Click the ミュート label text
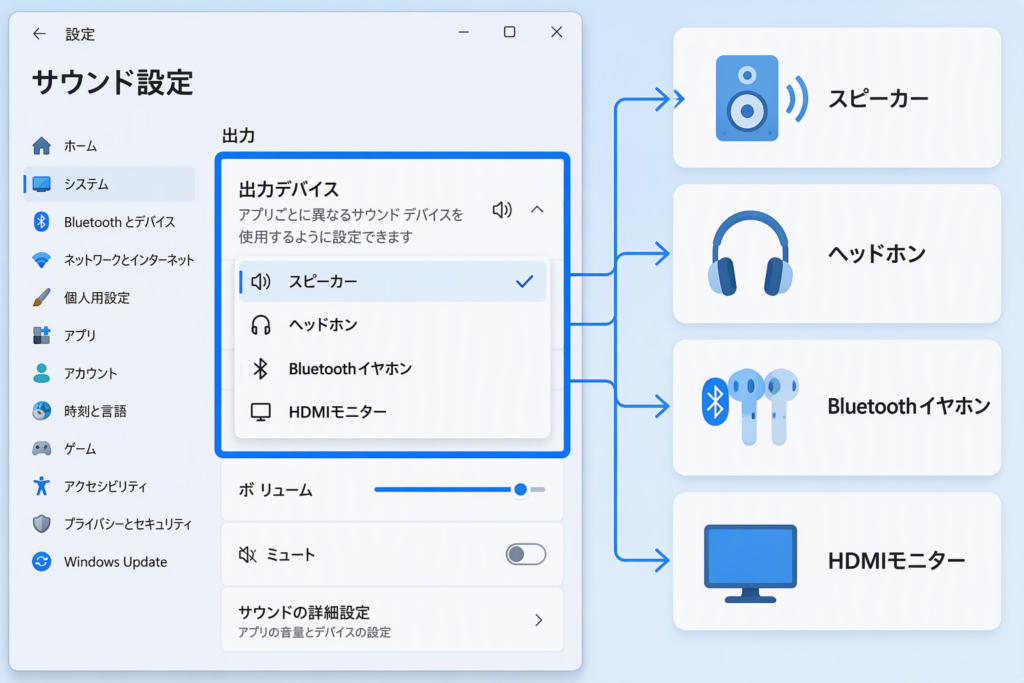Viewport: 1024px width, 683px height. click(291, 555)
